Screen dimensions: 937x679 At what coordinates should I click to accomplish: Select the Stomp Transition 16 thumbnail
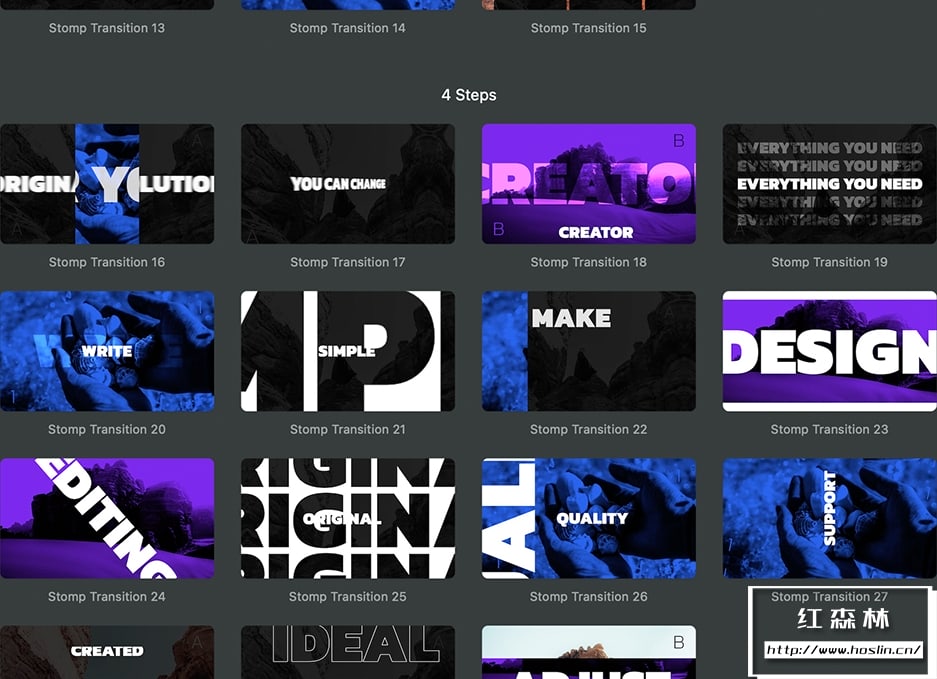click(x=107, y=184)
